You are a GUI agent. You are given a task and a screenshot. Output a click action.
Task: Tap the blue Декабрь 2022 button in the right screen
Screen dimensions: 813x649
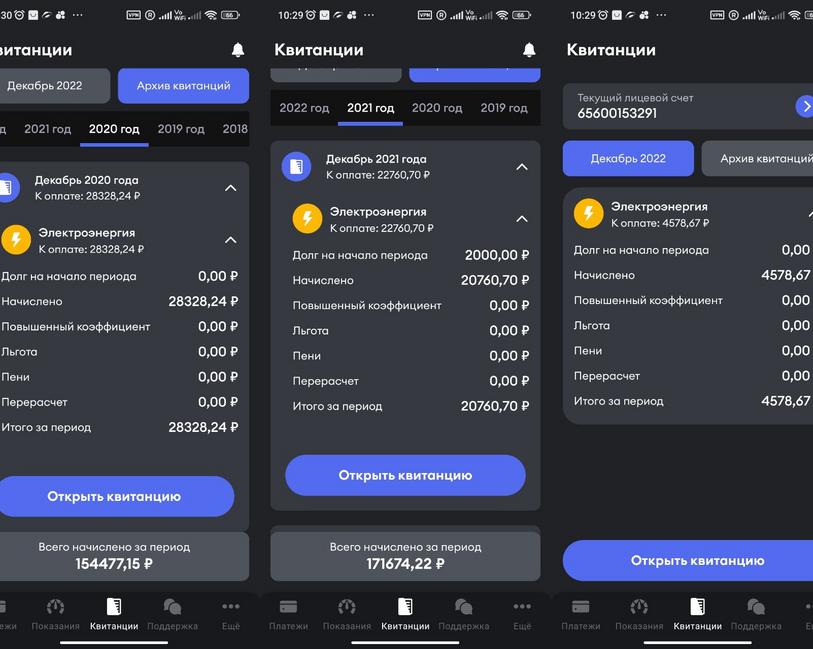click(x=628, y=159)
